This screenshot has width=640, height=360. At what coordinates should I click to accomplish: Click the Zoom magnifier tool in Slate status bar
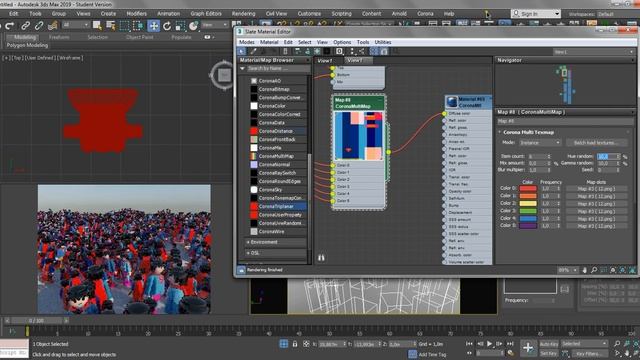pos(594,270)
